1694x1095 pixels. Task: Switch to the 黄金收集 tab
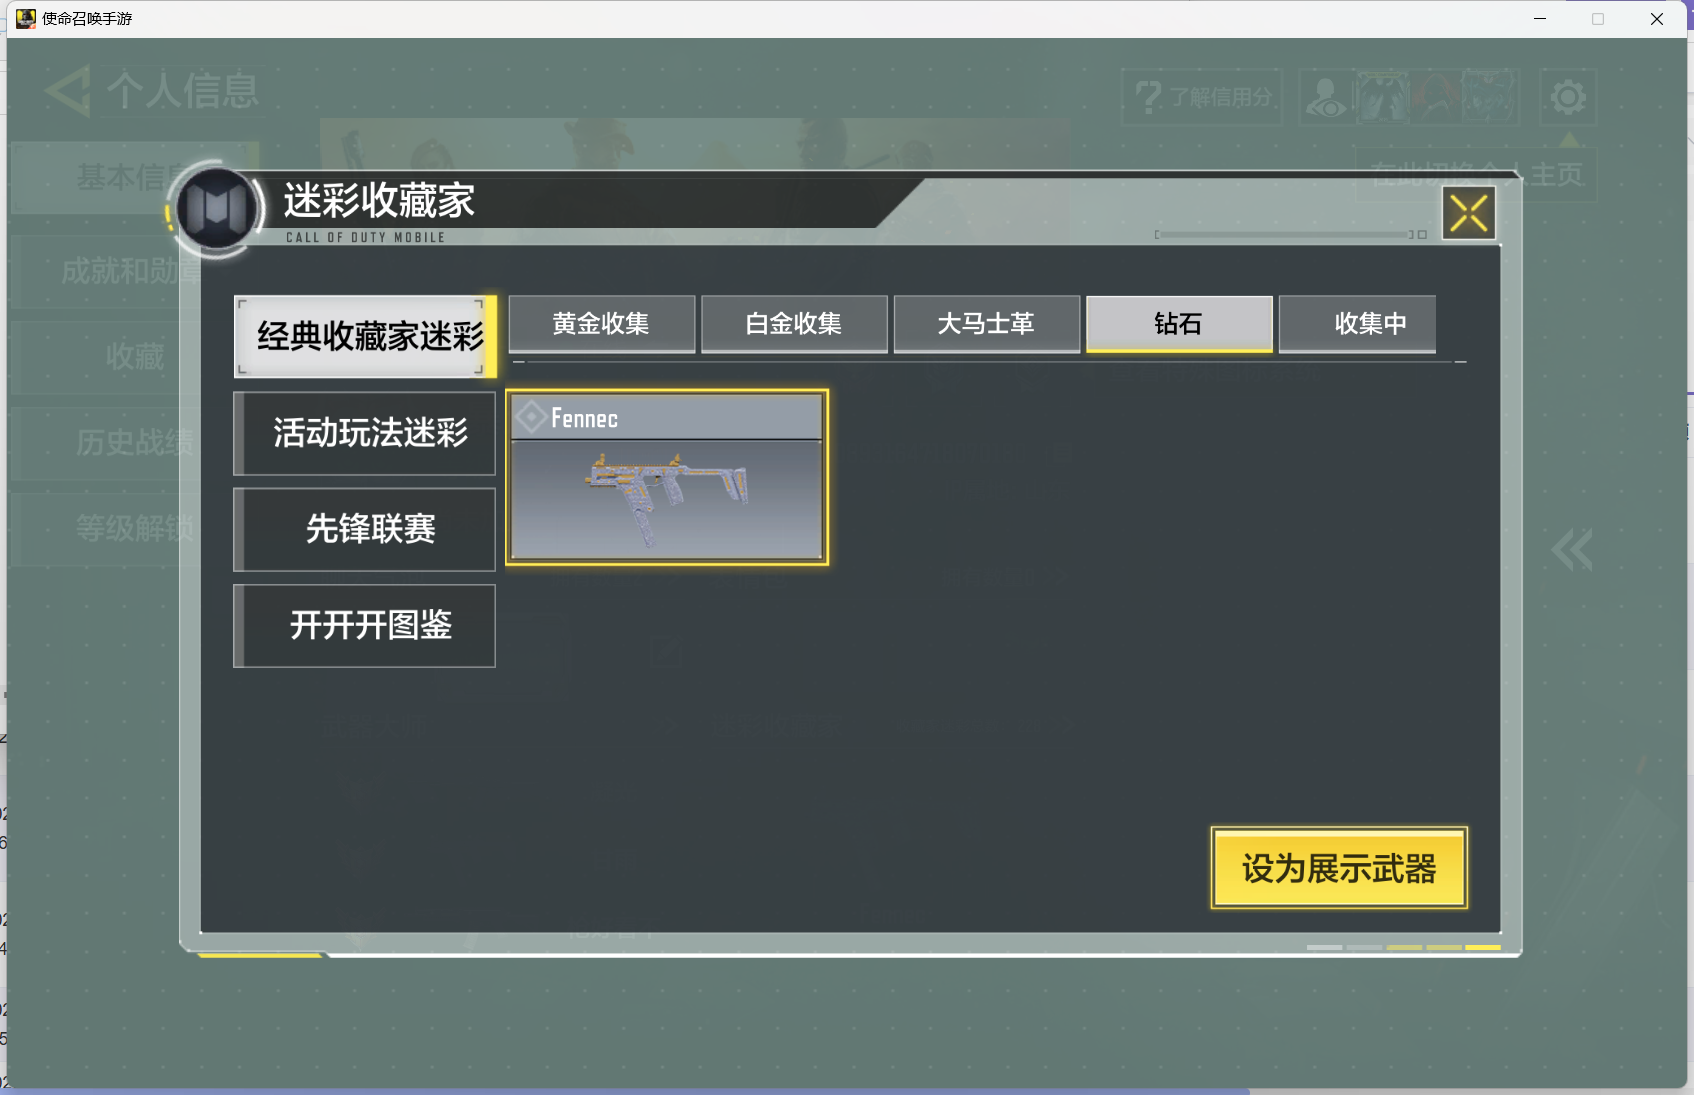[601, 323]
